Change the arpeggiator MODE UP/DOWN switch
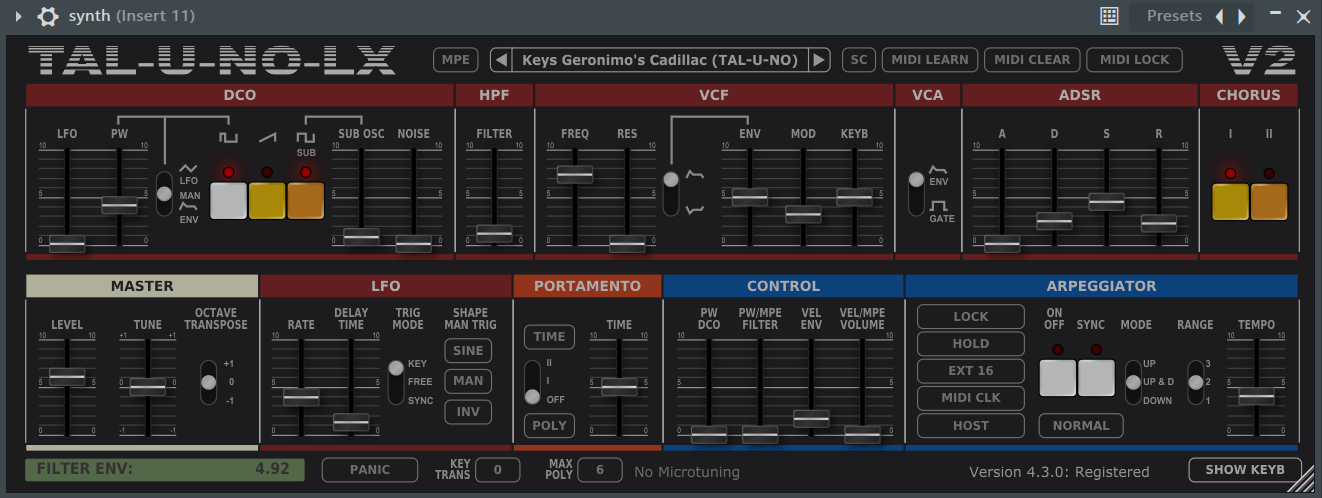1322x498 pixels. click(x=1133, y=382)
